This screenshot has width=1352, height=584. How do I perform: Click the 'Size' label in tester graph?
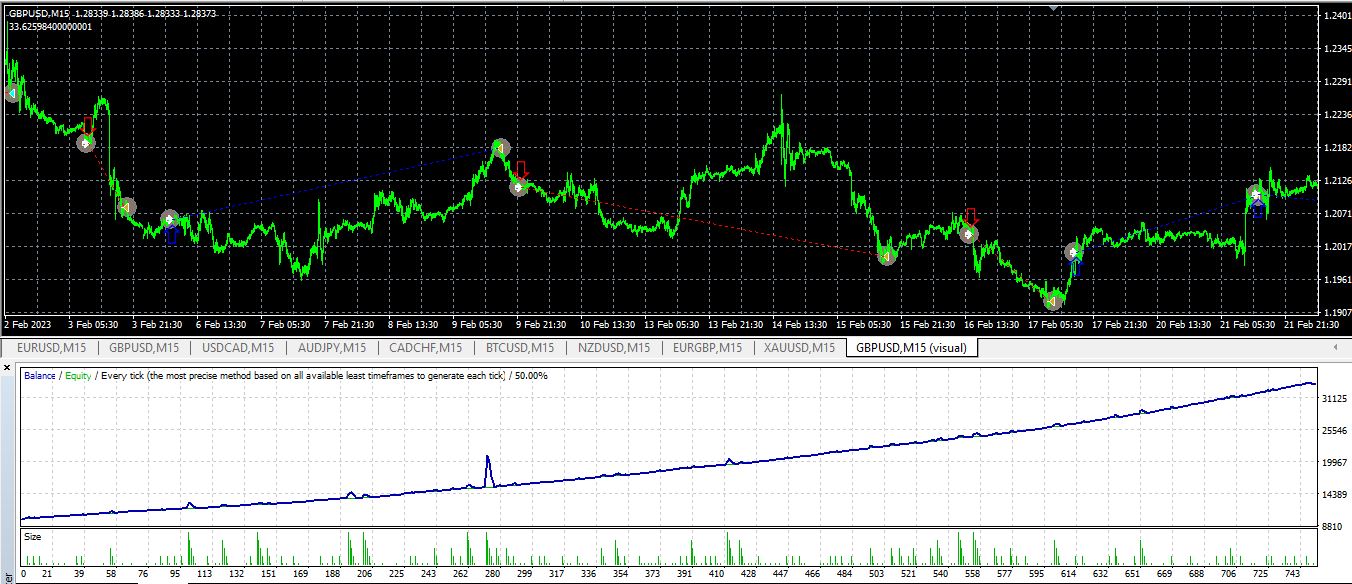pyautogui.click(x=33, y=537)
